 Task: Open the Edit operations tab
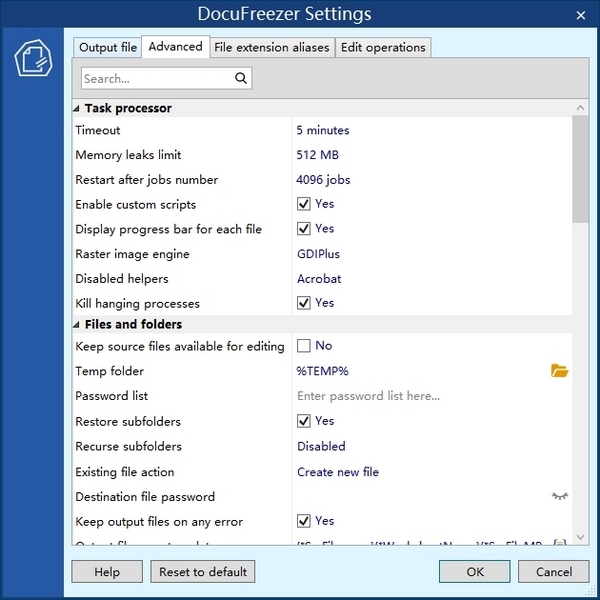(x=383, y=47)
